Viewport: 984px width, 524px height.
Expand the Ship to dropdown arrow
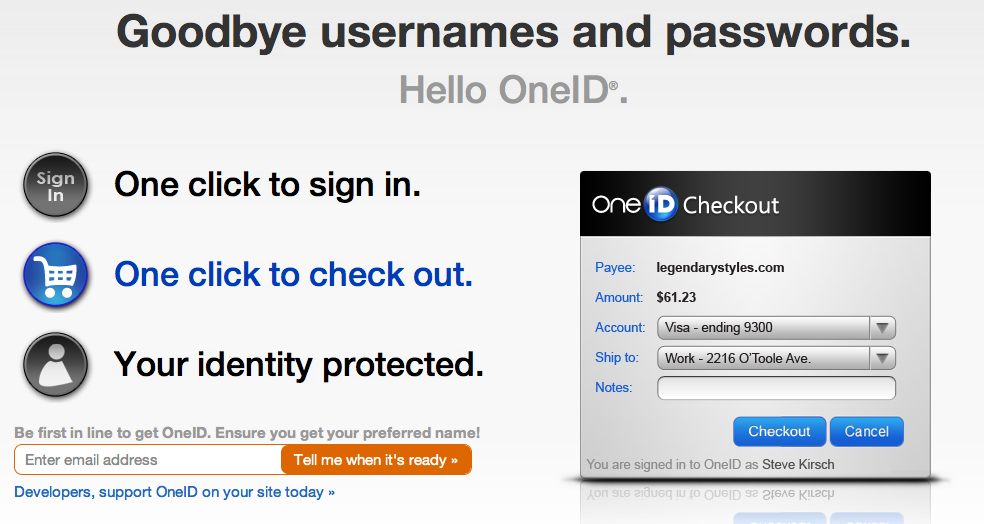[x=882, y=358]
